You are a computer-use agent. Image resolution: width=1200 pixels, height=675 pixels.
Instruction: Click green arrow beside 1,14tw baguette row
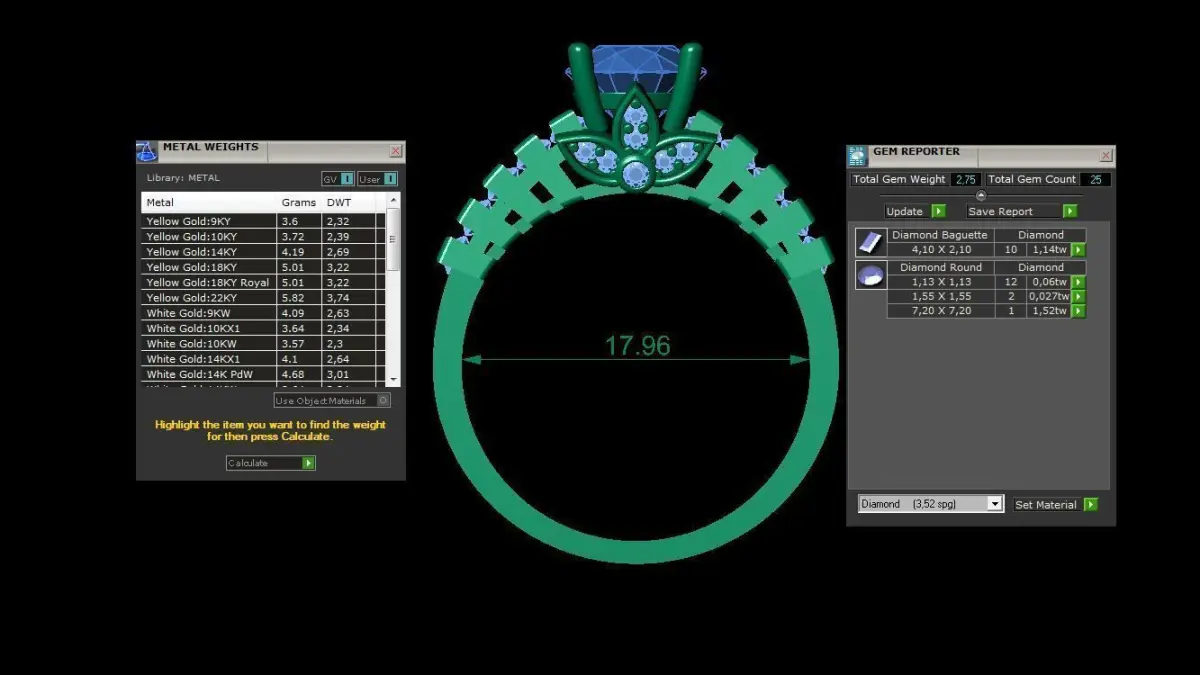click(1078, 250)
